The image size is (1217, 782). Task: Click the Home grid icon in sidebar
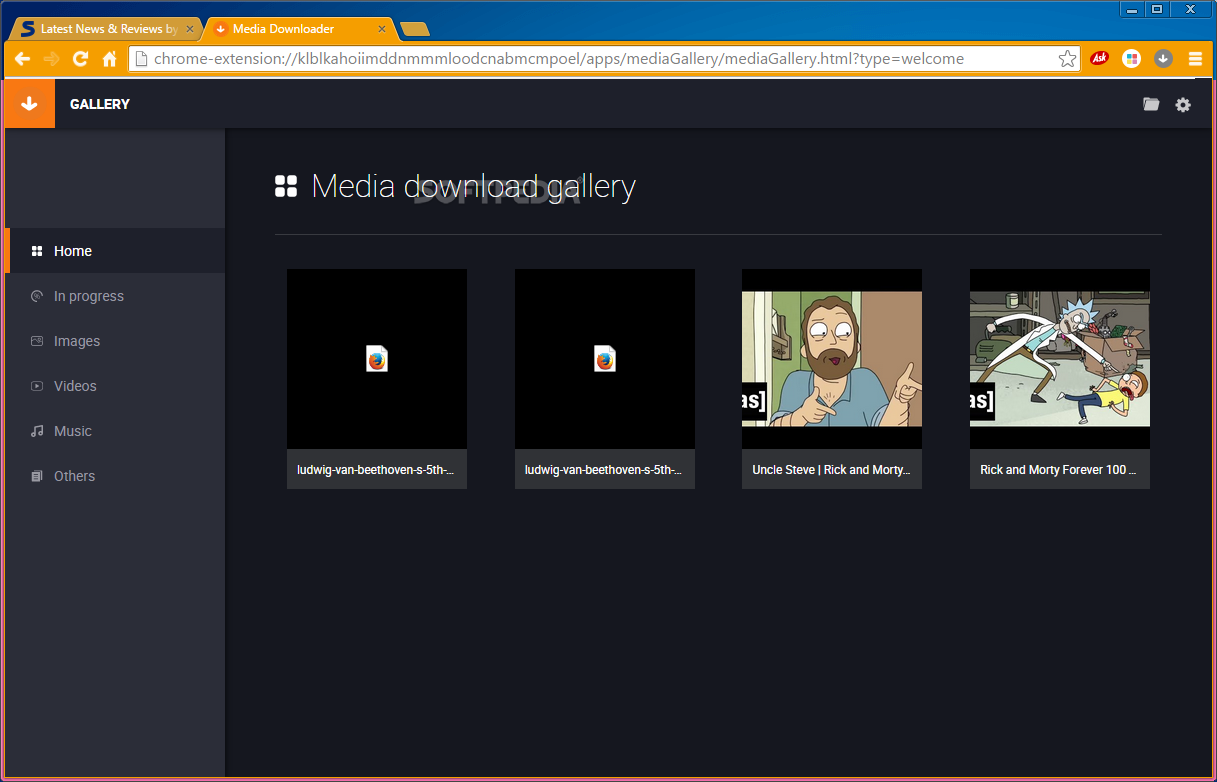tap(37, 251)
